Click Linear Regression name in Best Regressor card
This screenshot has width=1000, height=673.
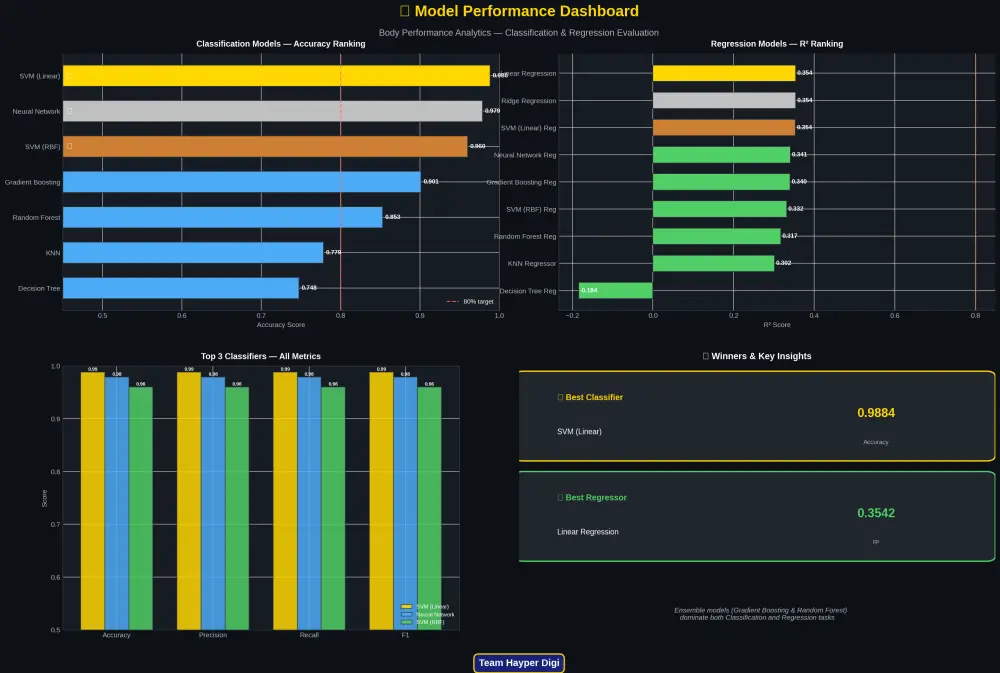click(x=587, y=532)
